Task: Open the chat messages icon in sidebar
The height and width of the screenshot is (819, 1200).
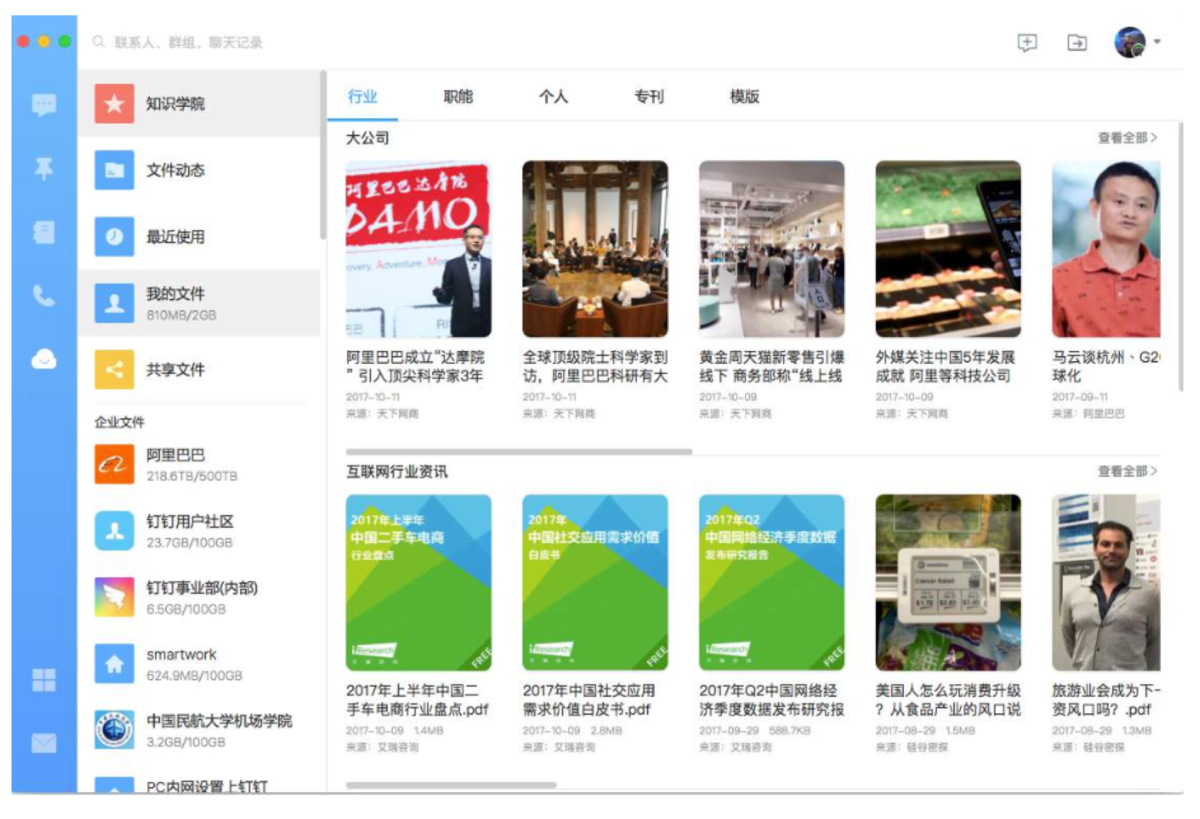Action: pos(44,104)
